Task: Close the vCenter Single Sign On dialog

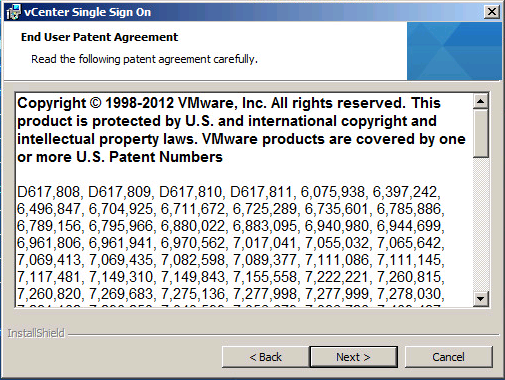Action: pyautogui.click(x=492, y=12)
